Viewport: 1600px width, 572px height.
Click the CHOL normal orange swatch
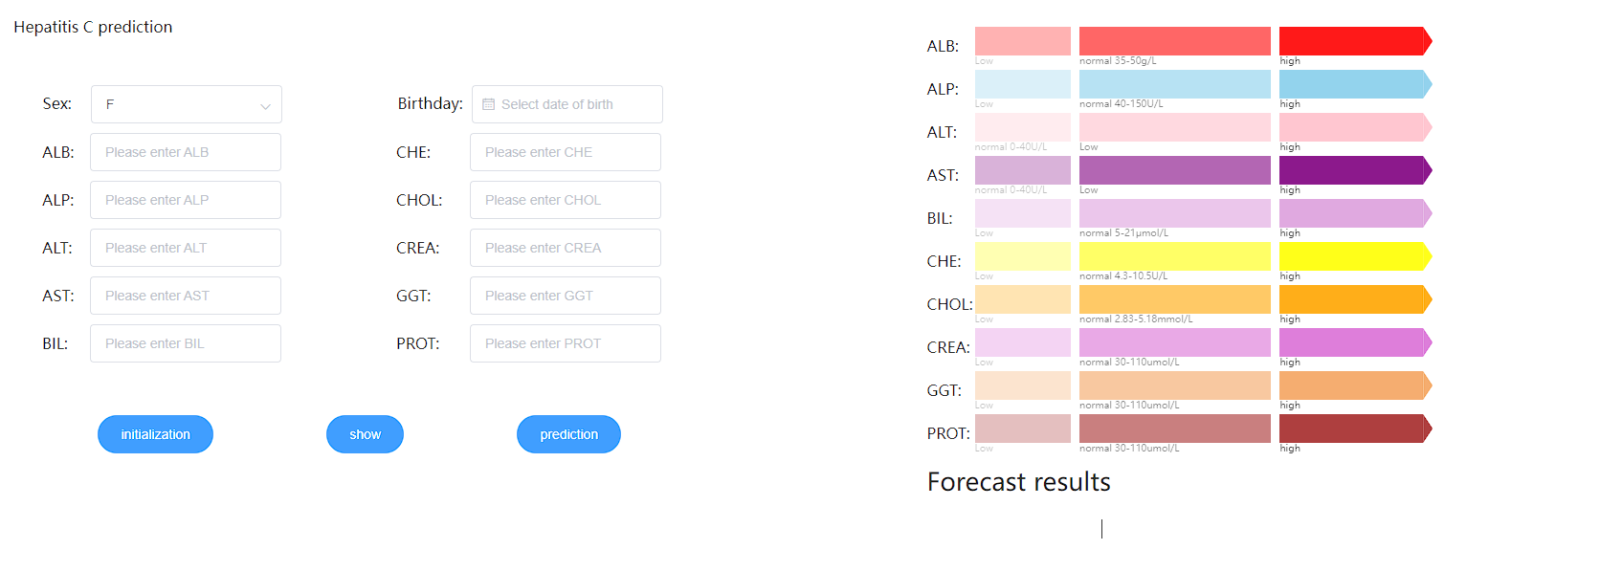[x=1174, y=299]
